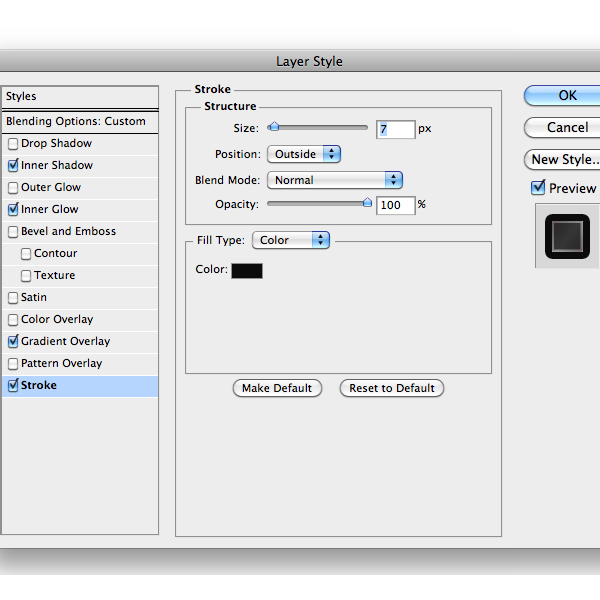Uncheck the Stroke checkbox

[x=13, y=385]
